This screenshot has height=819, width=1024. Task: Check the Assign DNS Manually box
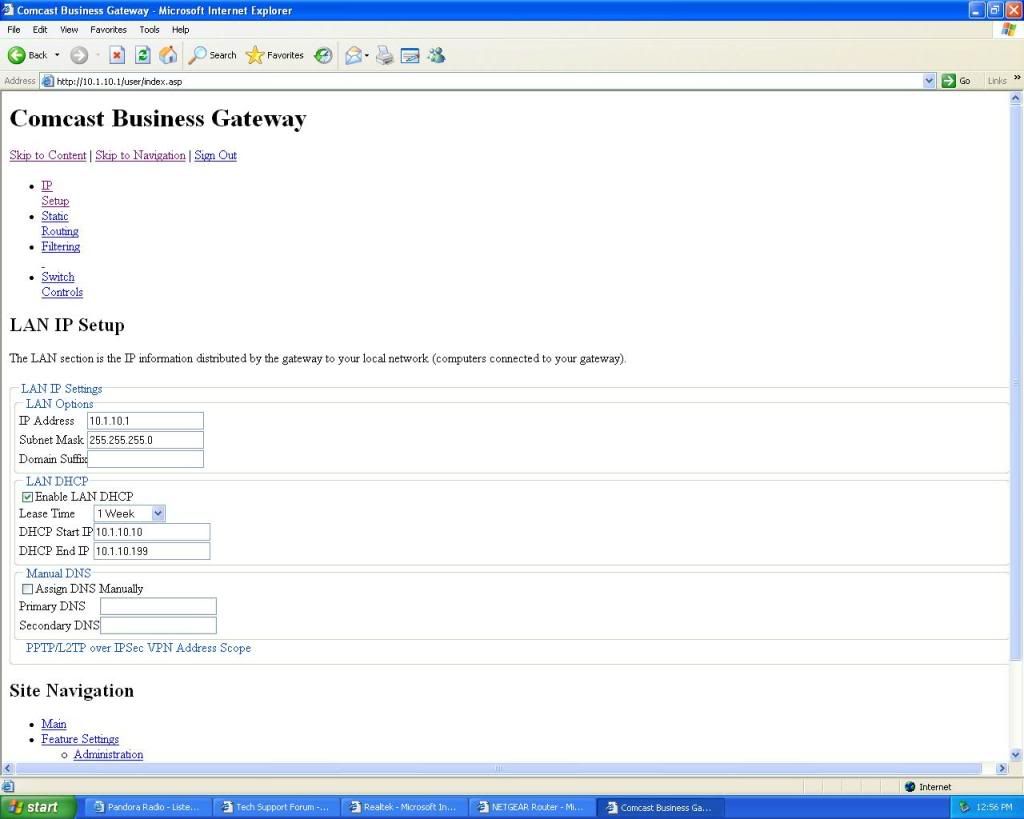27,589
